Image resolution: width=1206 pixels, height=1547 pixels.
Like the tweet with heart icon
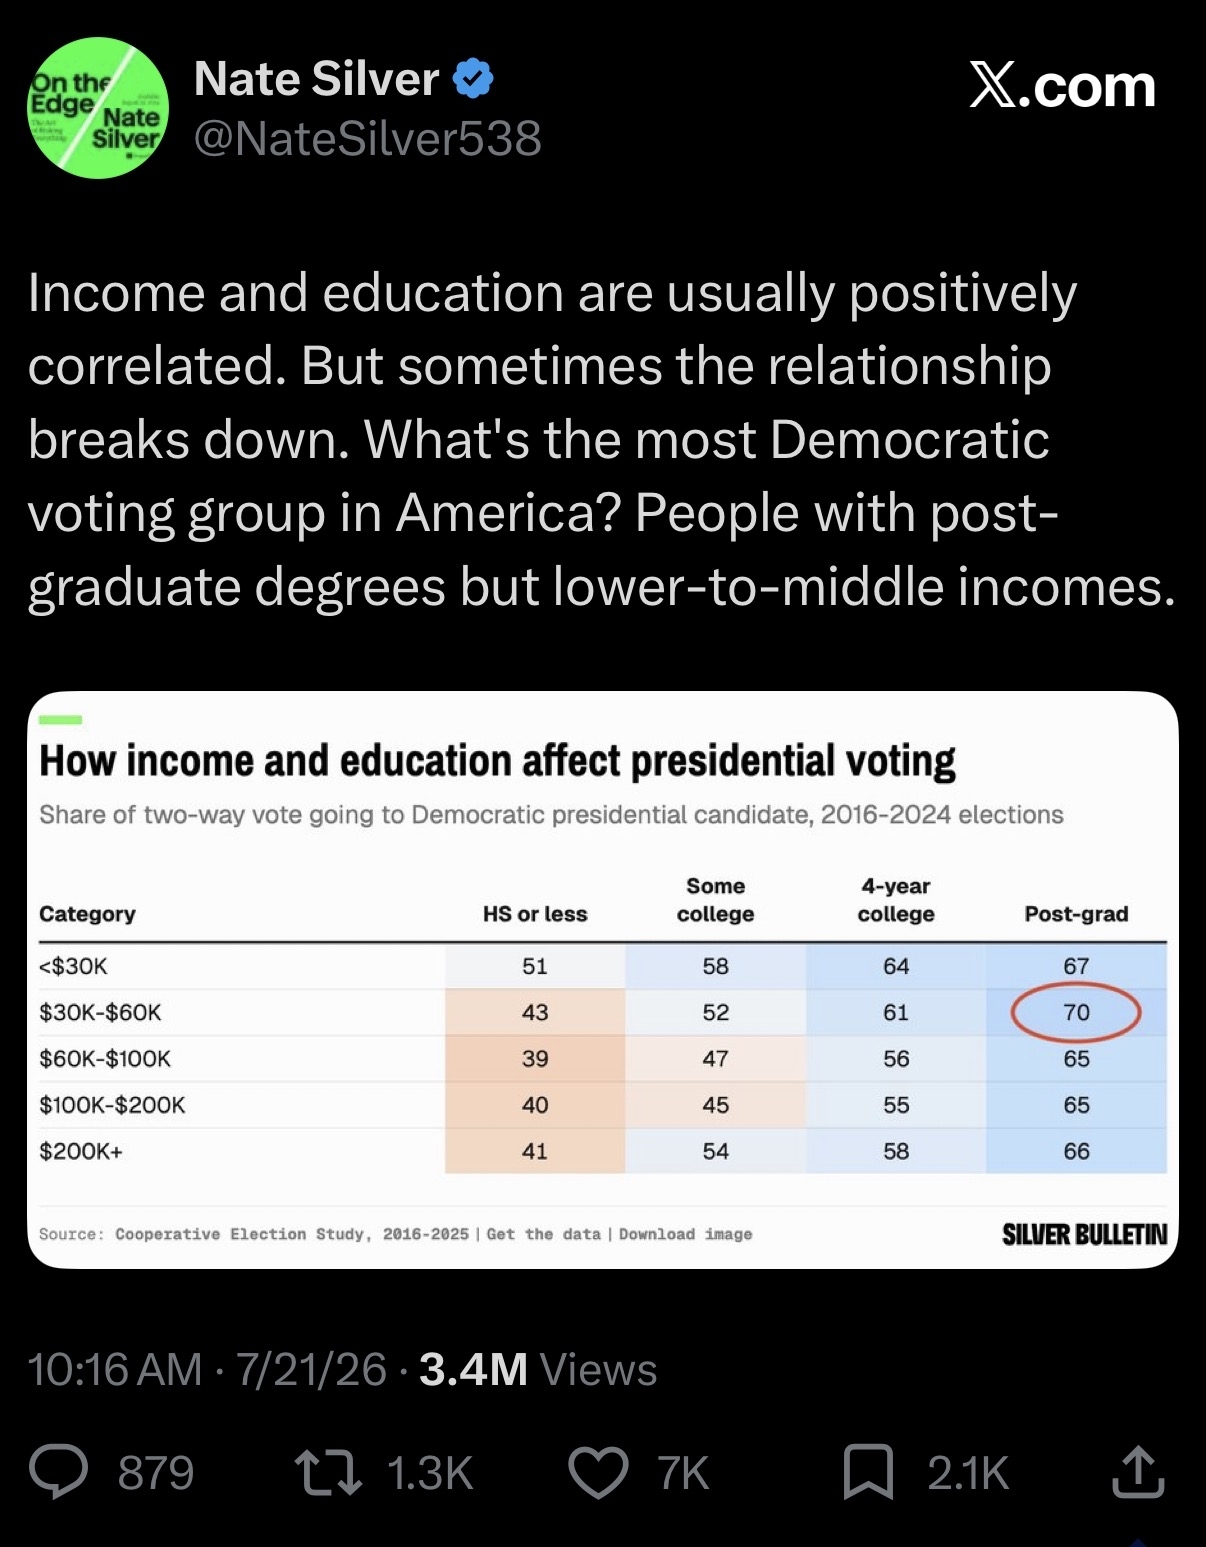[598, 1473]
